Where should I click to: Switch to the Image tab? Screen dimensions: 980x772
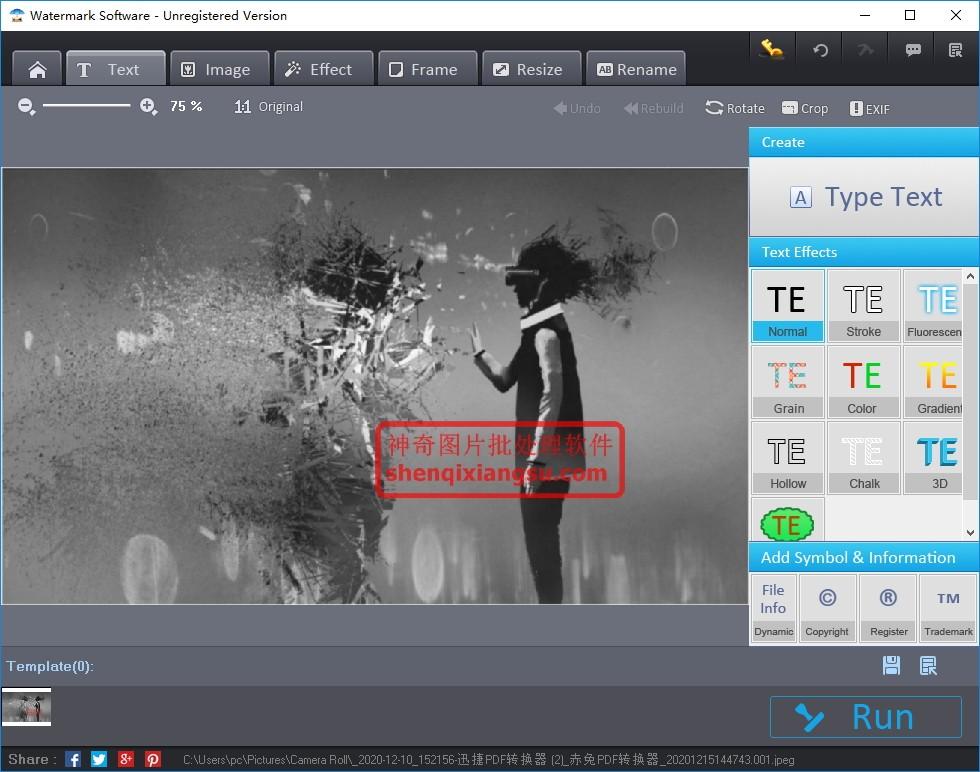click(220, 69)
